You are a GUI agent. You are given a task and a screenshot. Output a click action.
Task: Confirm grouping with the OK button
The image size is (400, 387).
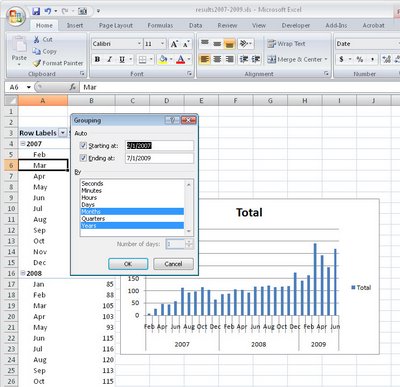coord(128,264)
